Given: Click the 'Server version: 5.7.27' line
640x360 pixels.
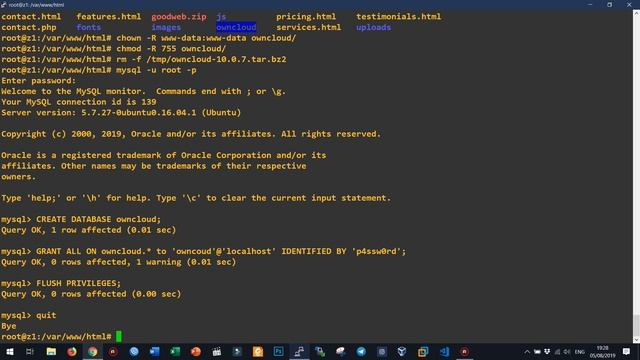Looking at the screenshot, I should coord(121,113).
